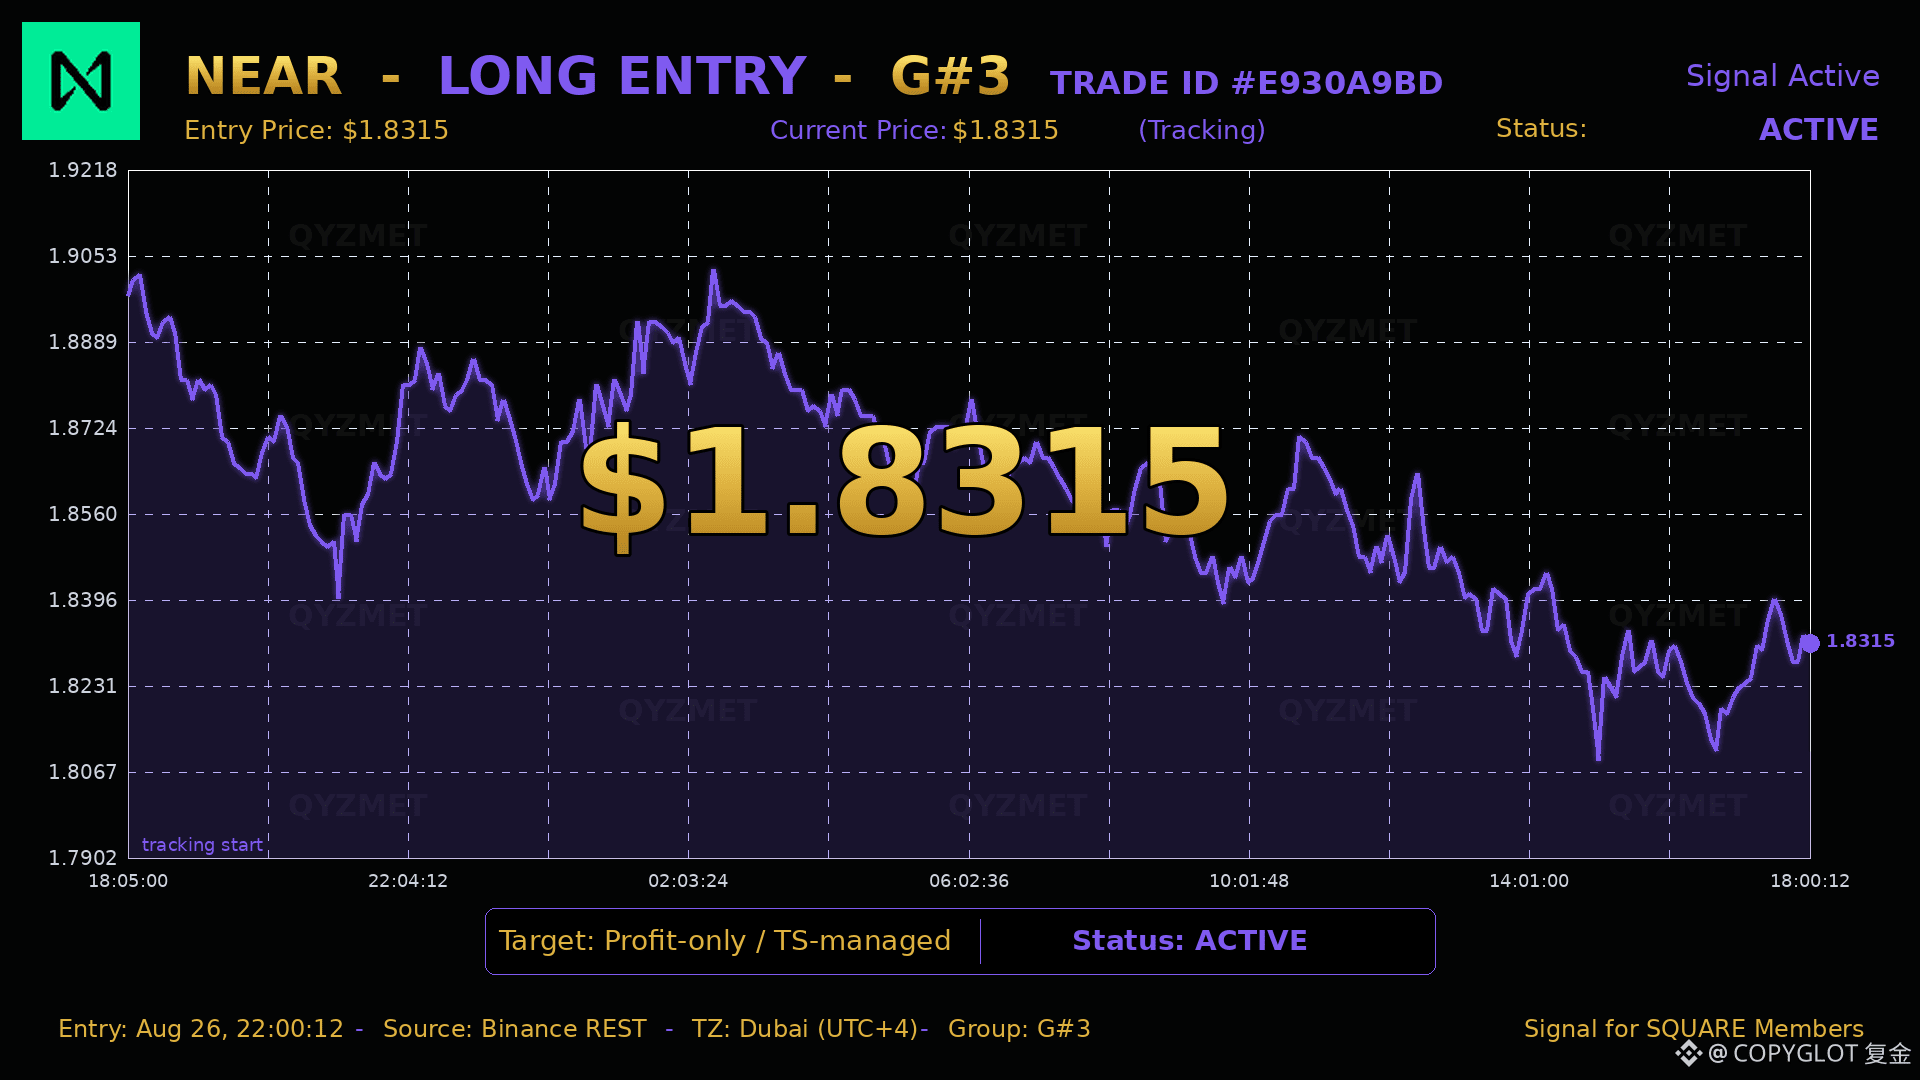Click the '1.8724' y-axis value
This screenshot has height=1080, width=1920.
coord(83,428)
